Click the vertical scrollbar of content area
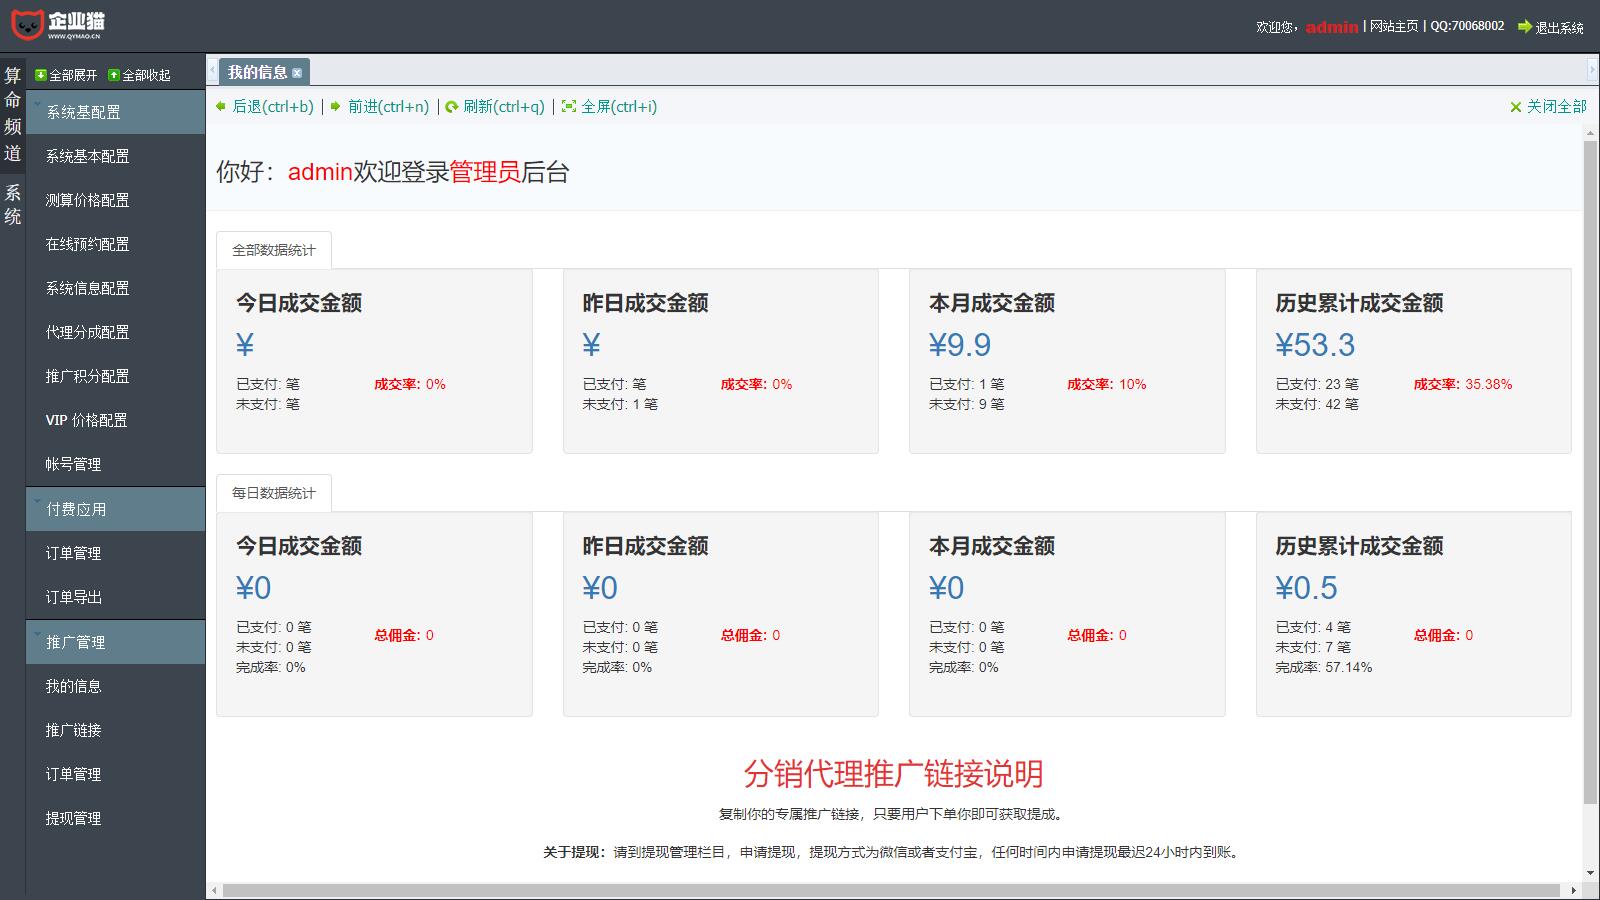Image resolution: width=1600 pixels, height=900 pixels. coord(1590,470)
